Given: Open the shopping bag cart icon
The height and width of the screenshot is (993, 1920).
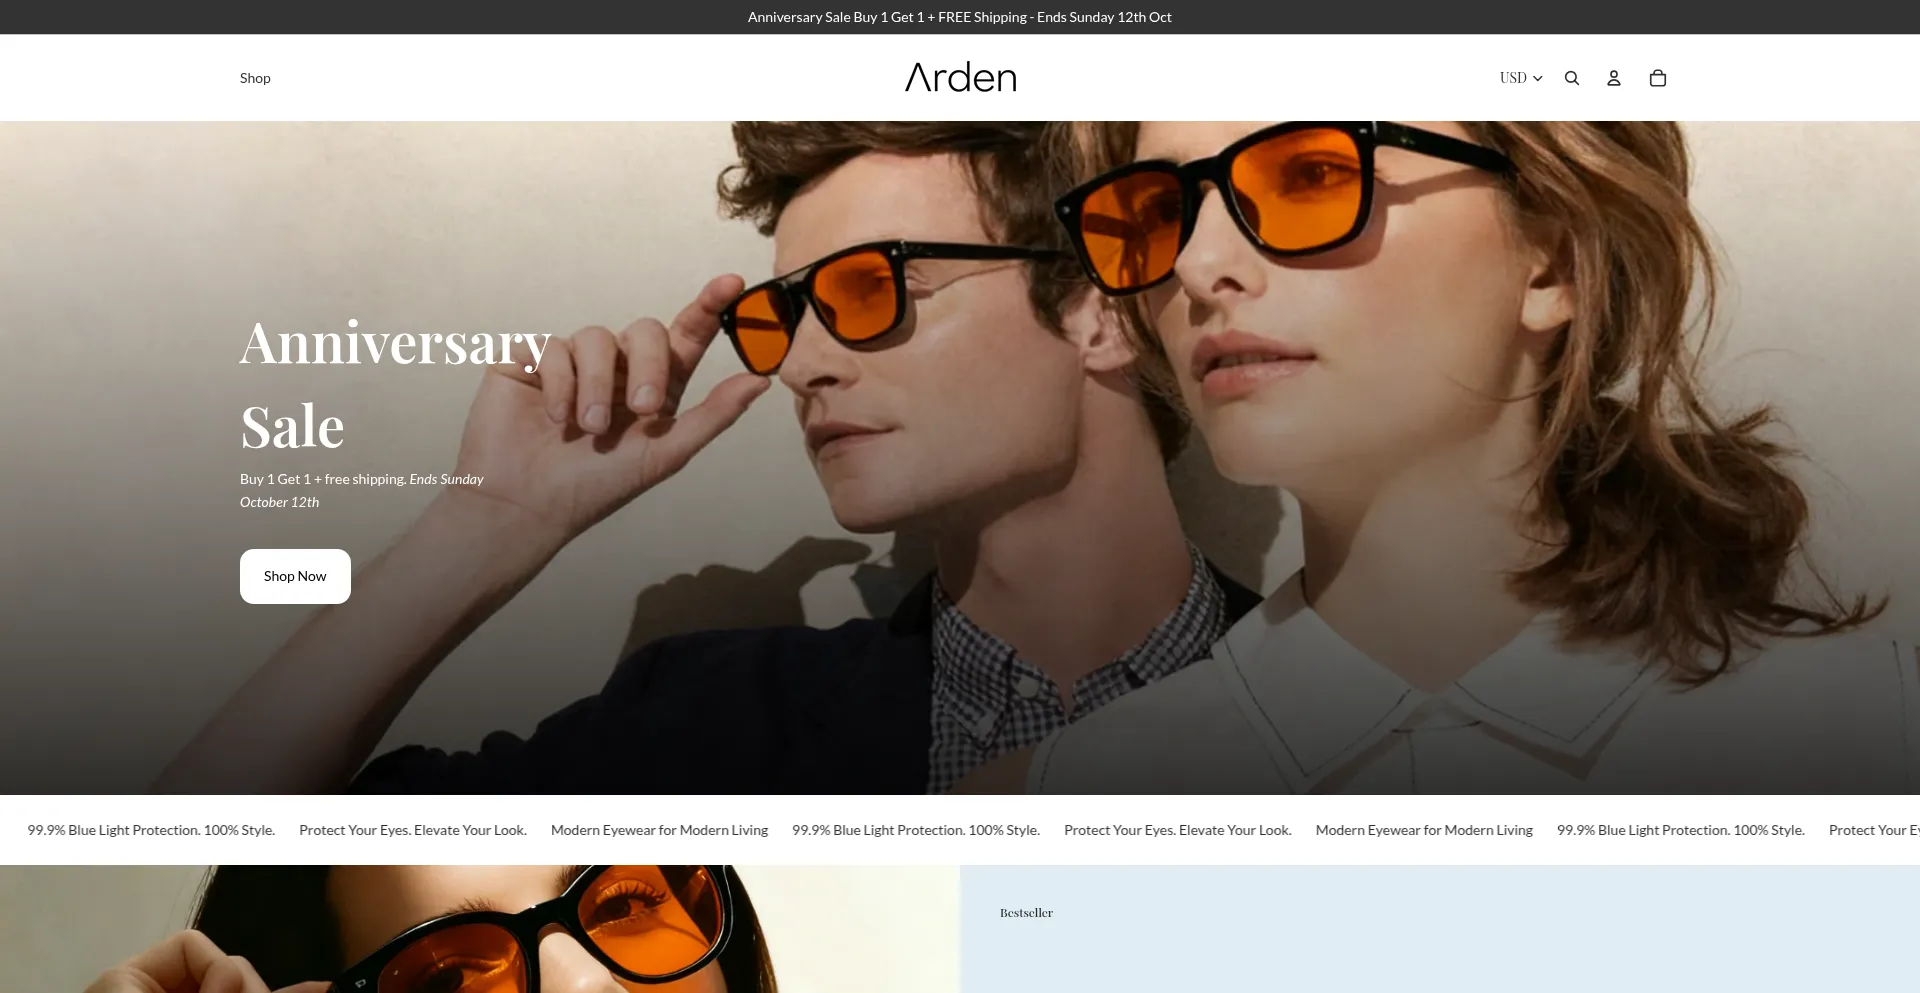Looking at the screenshot, I should [1657, 78].
